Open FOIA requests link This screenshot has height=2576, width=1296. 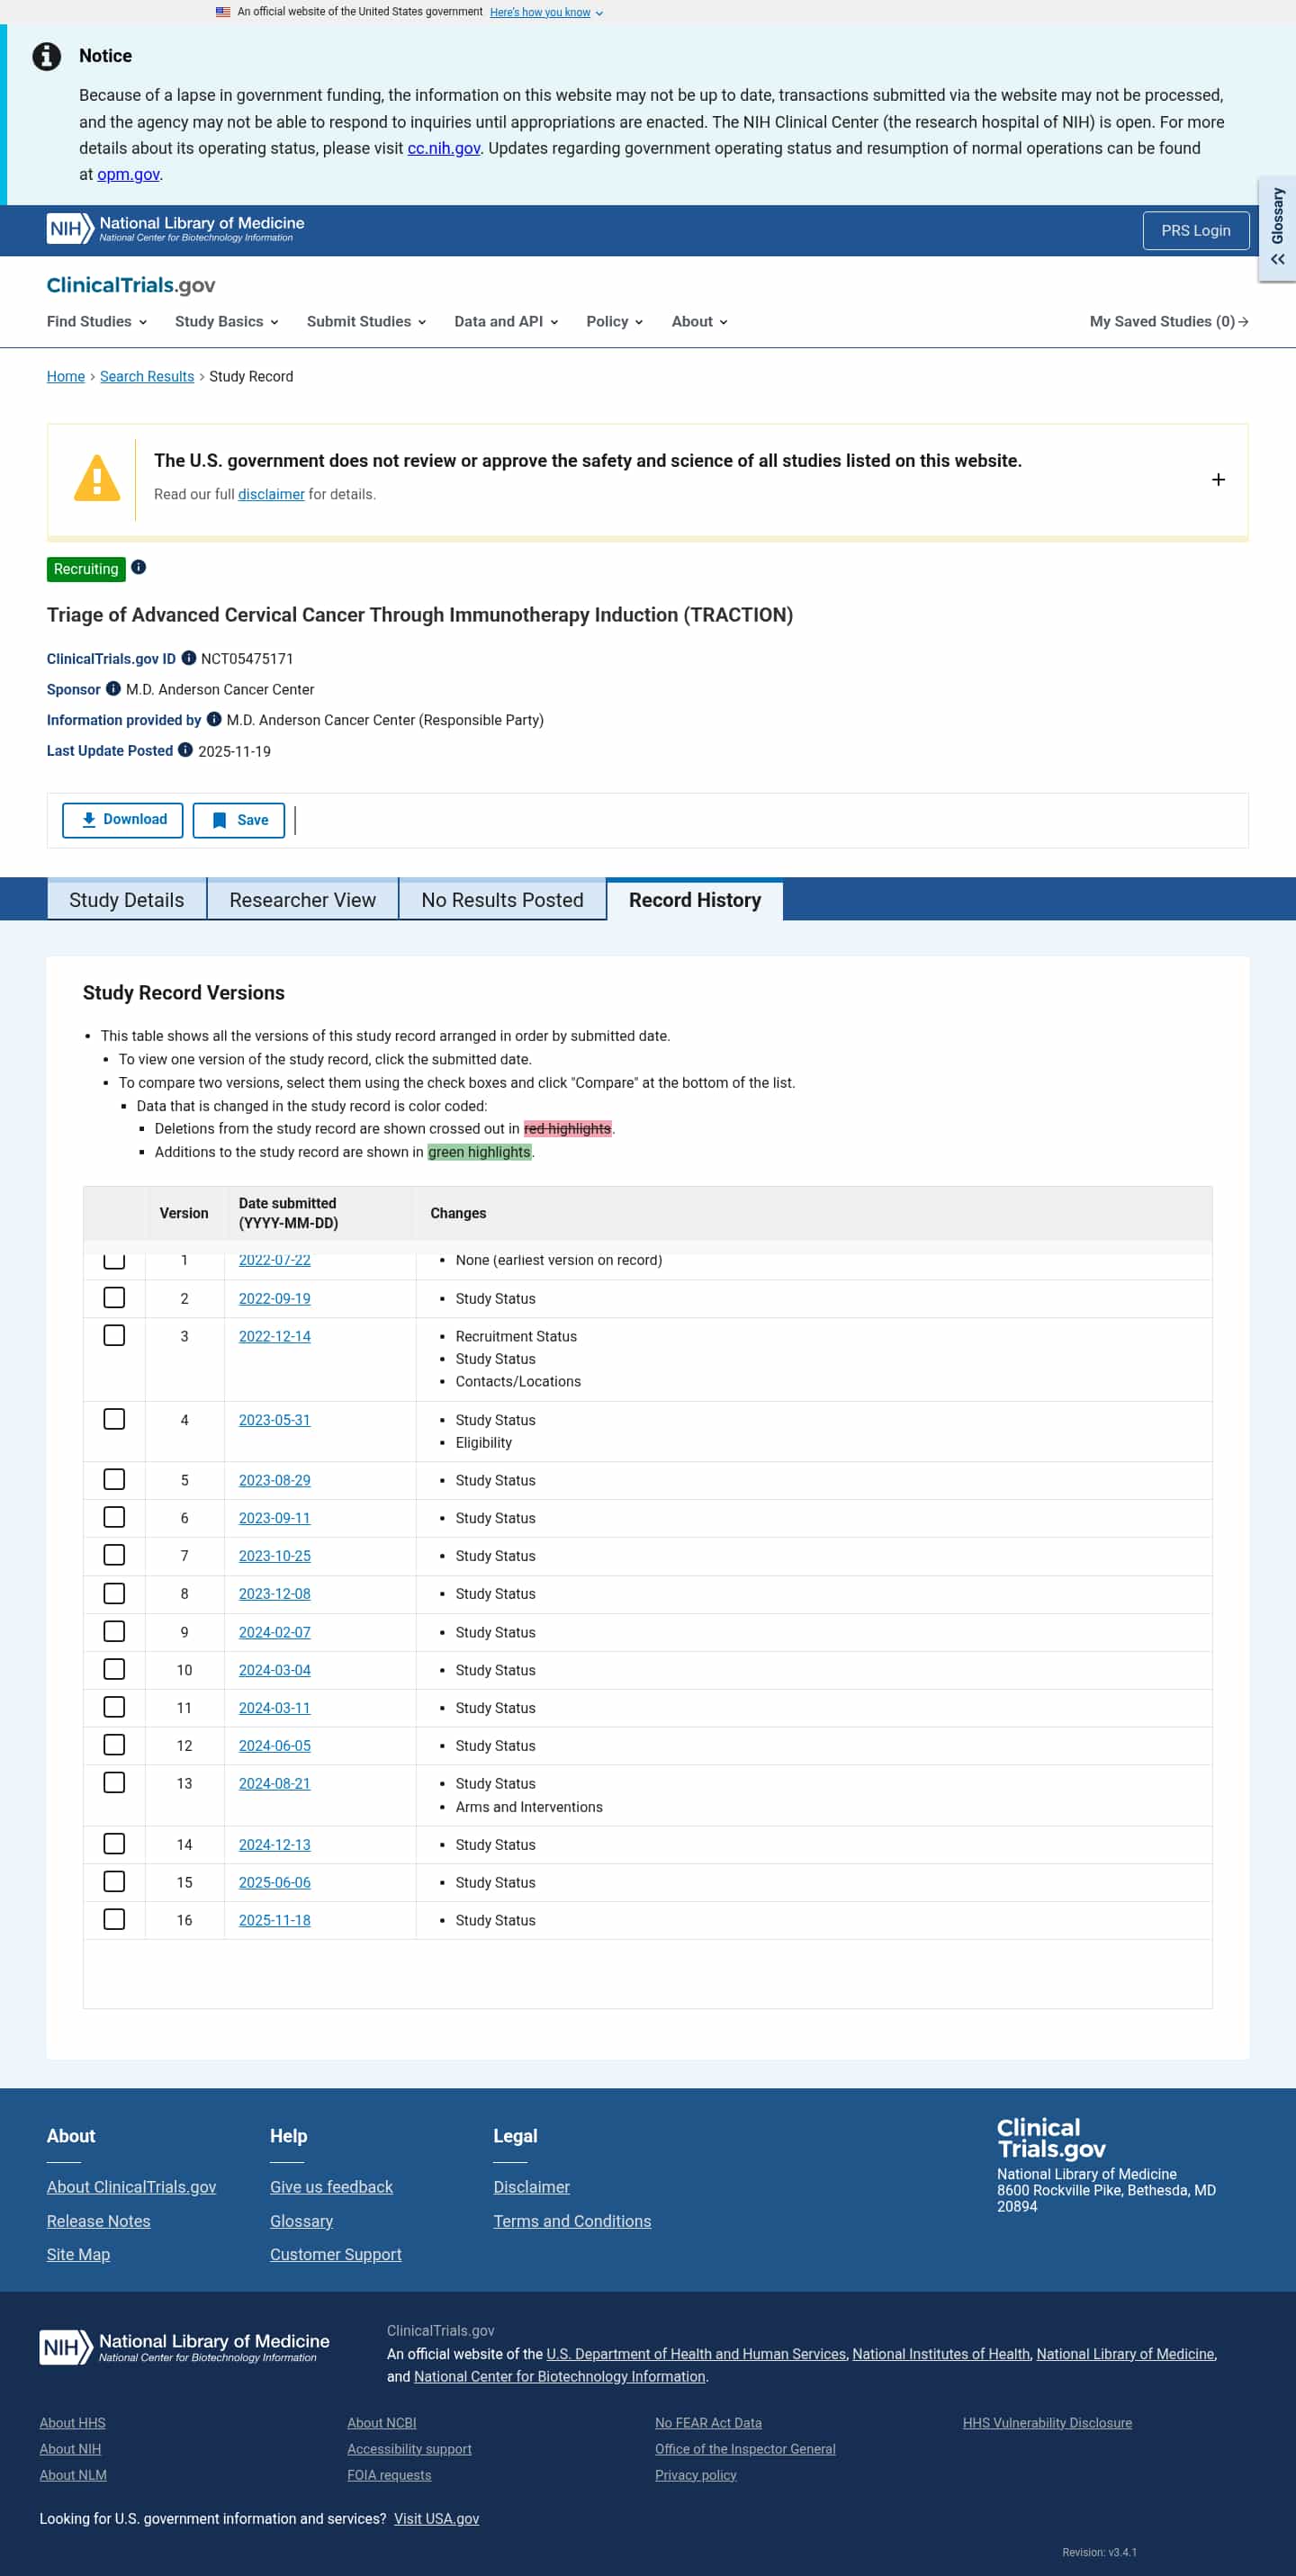click(390, 2474)
